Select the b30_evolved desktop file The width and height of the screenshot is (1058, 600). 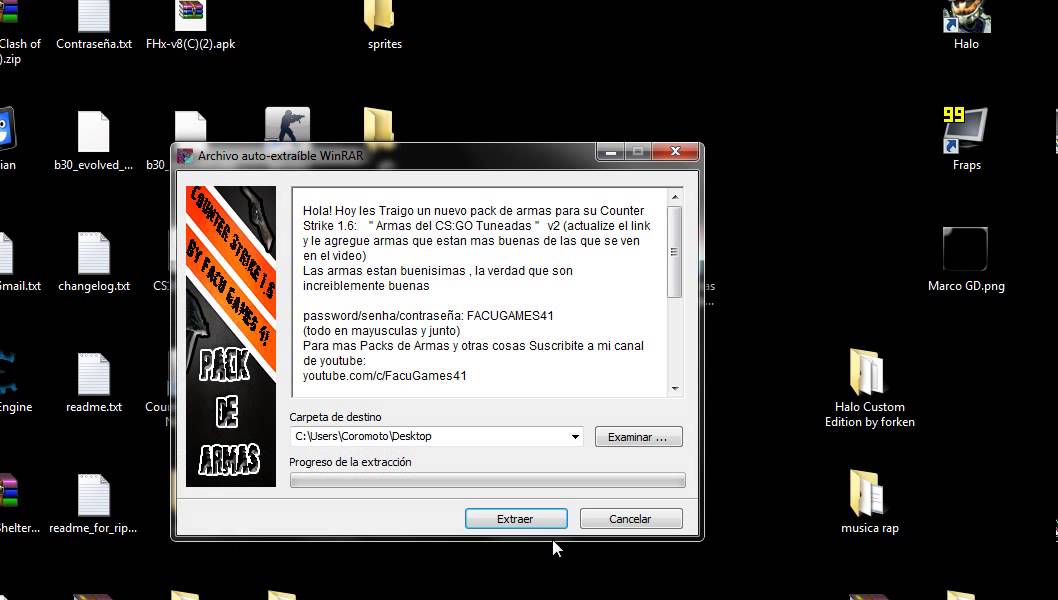click(94, 140)
